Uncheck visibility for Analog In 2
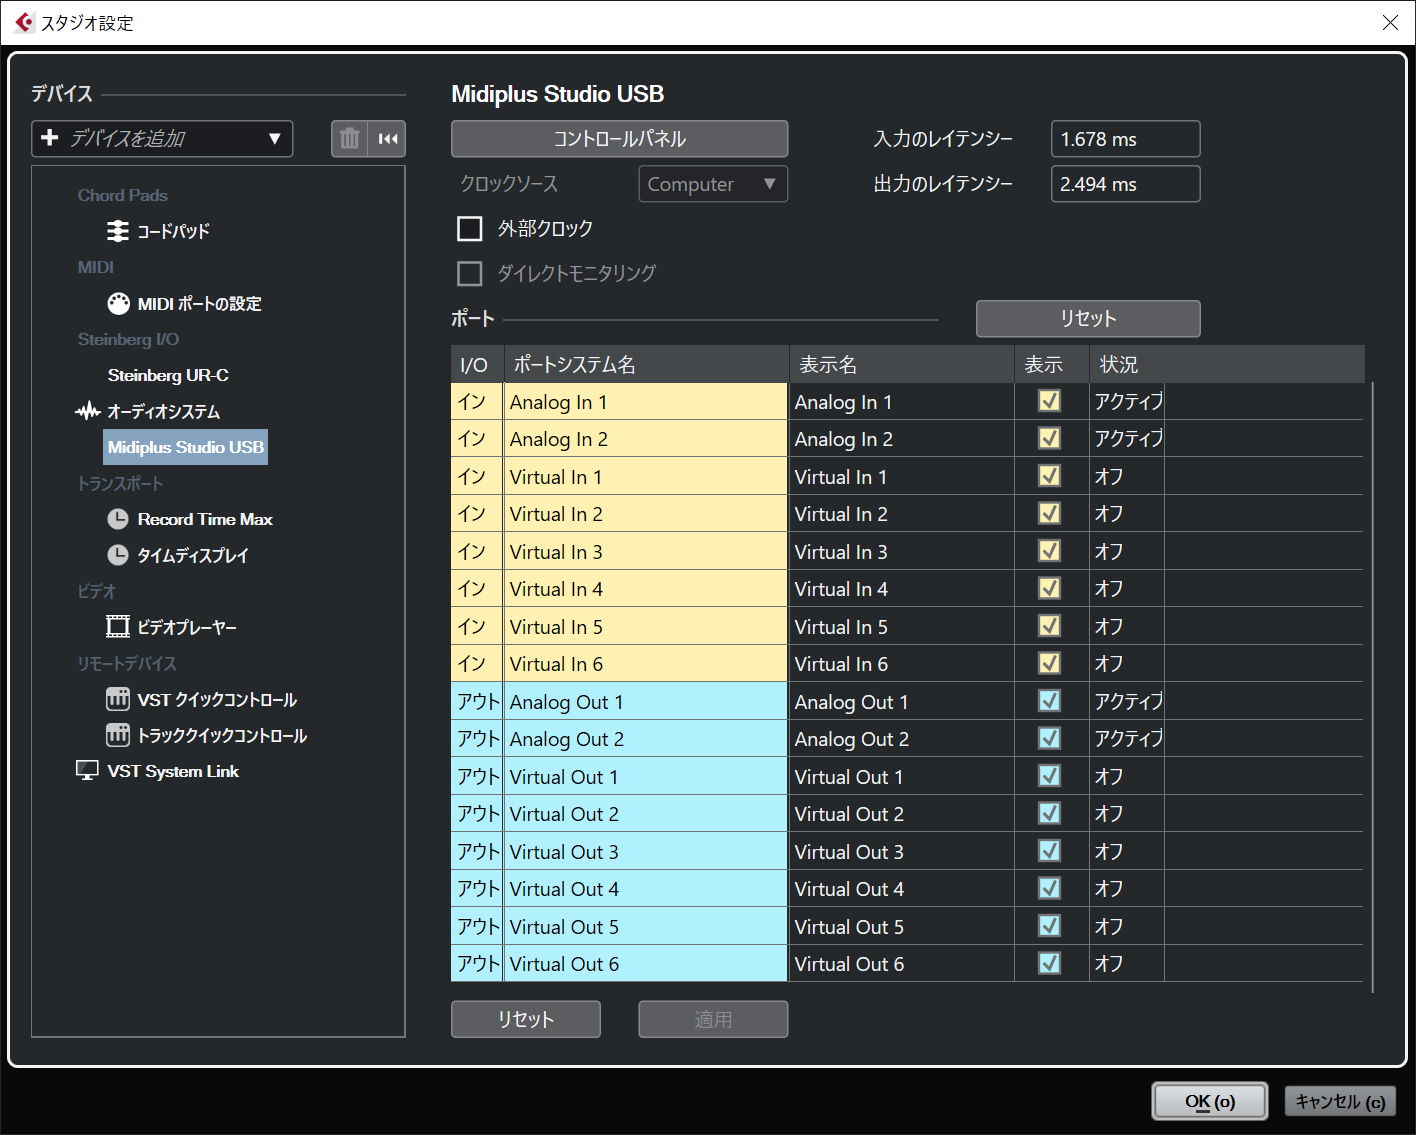The width and height of the screenshot is (1416, 1135). pos(1049,438)
